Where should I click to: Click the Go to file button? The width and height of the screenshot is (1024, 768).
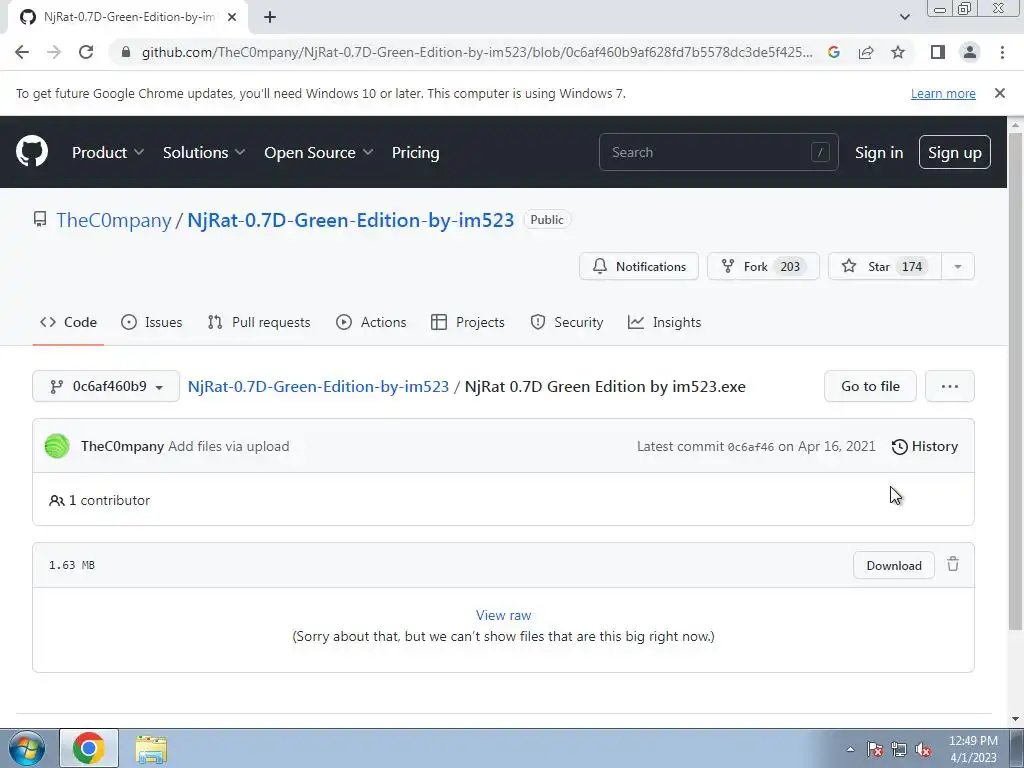[870, 386]
